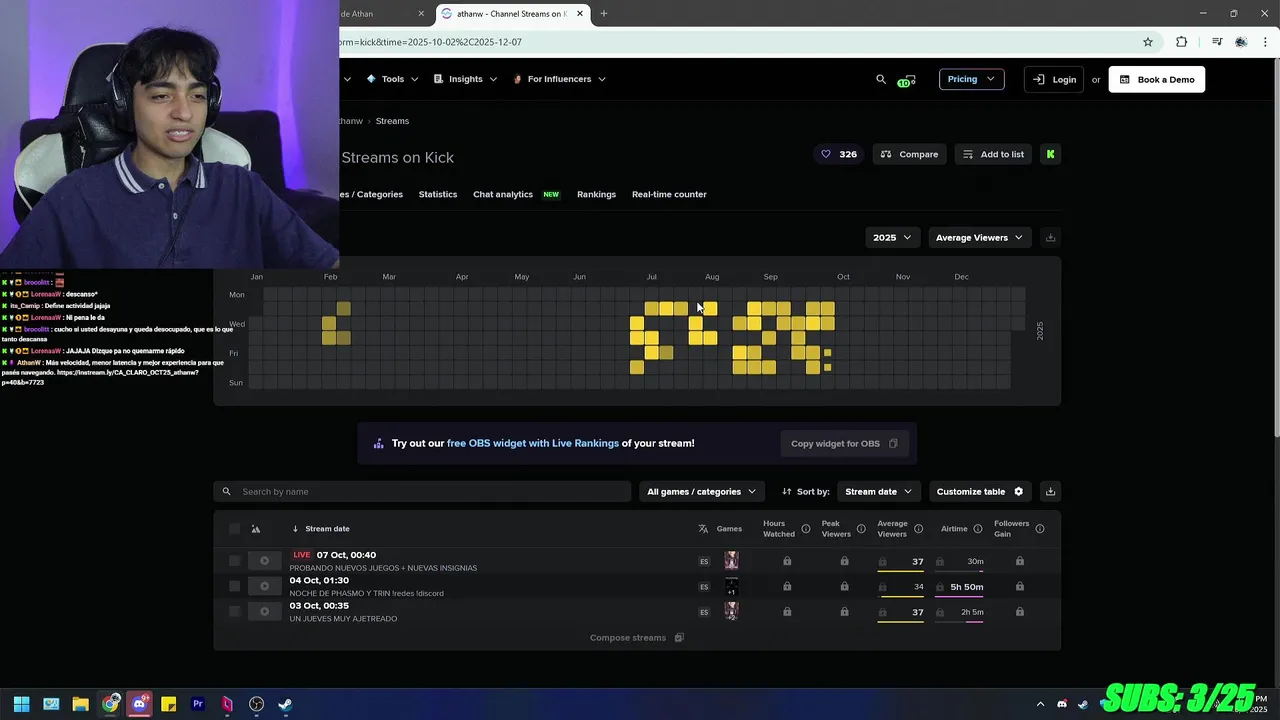
Task: Play the 03 Oct stream preview
Action: click(x=264, y=612)
